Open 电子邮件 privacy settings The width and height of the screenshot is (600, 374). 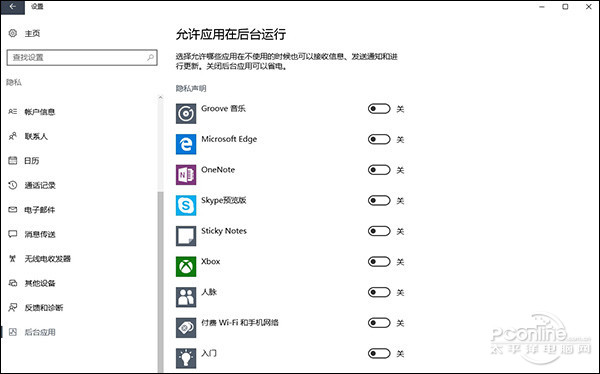[x=40, y=210]
